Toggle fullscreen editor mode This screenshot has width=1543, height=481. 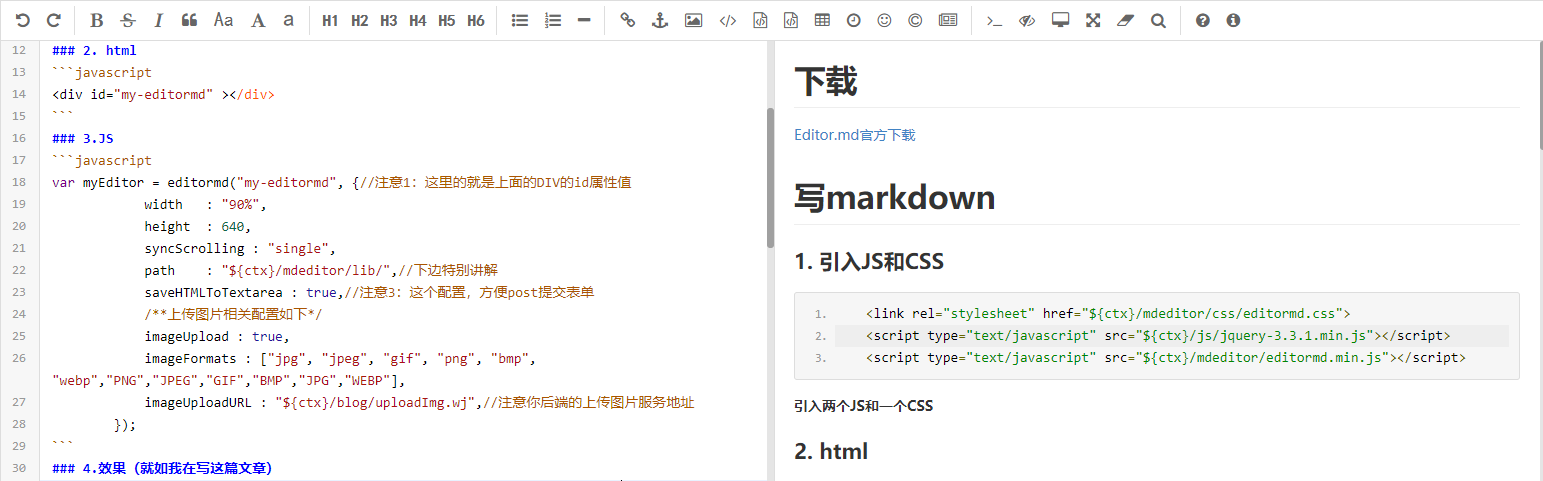[x=1093, y=20]
